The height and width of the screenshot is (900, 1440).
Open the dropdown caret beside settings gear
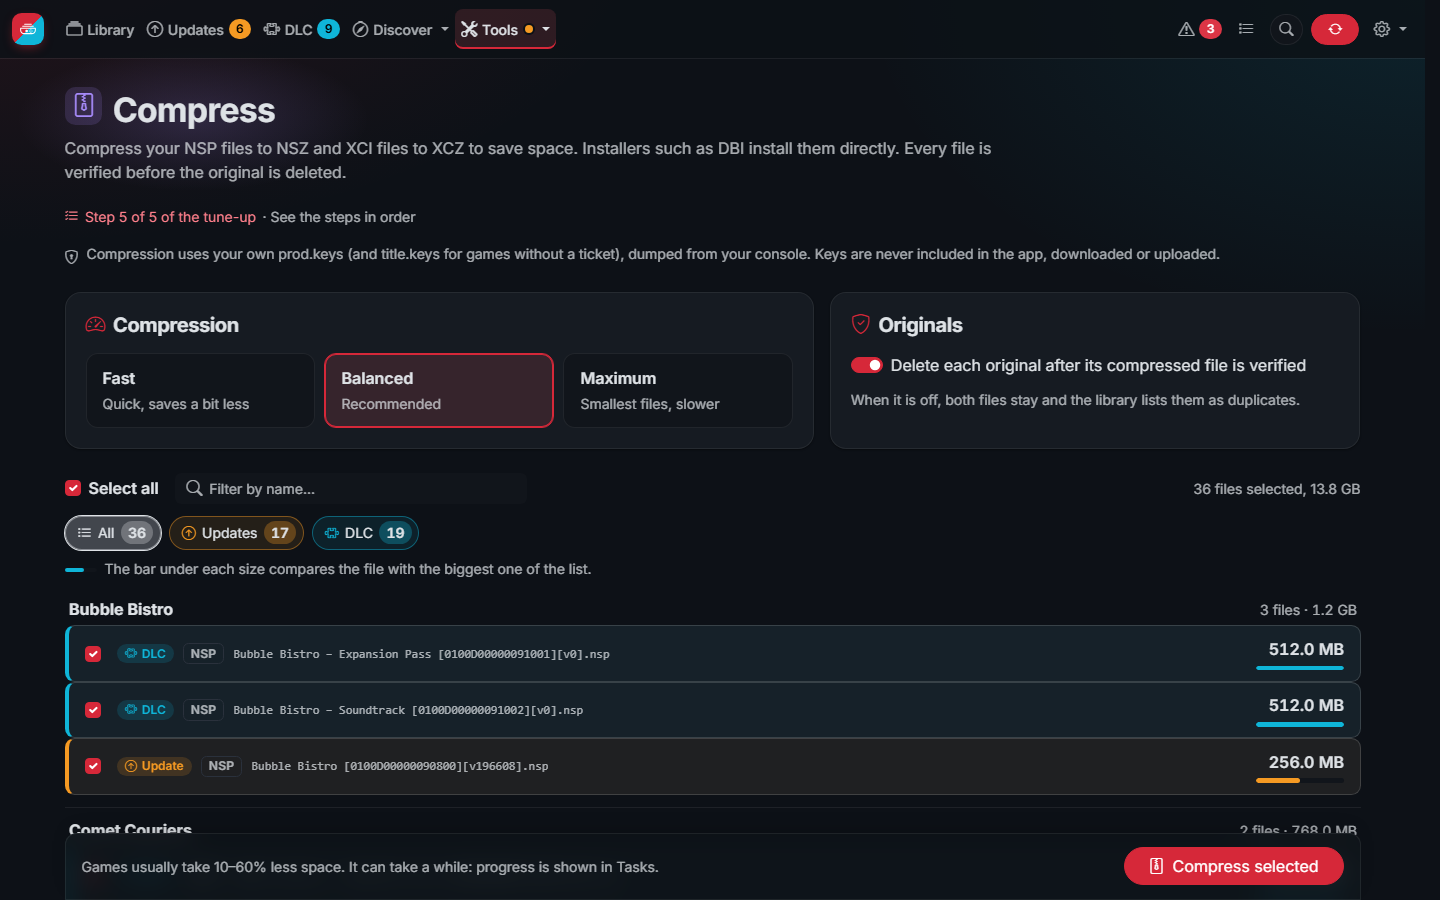pyautogui.click(x=1403, y=29)
